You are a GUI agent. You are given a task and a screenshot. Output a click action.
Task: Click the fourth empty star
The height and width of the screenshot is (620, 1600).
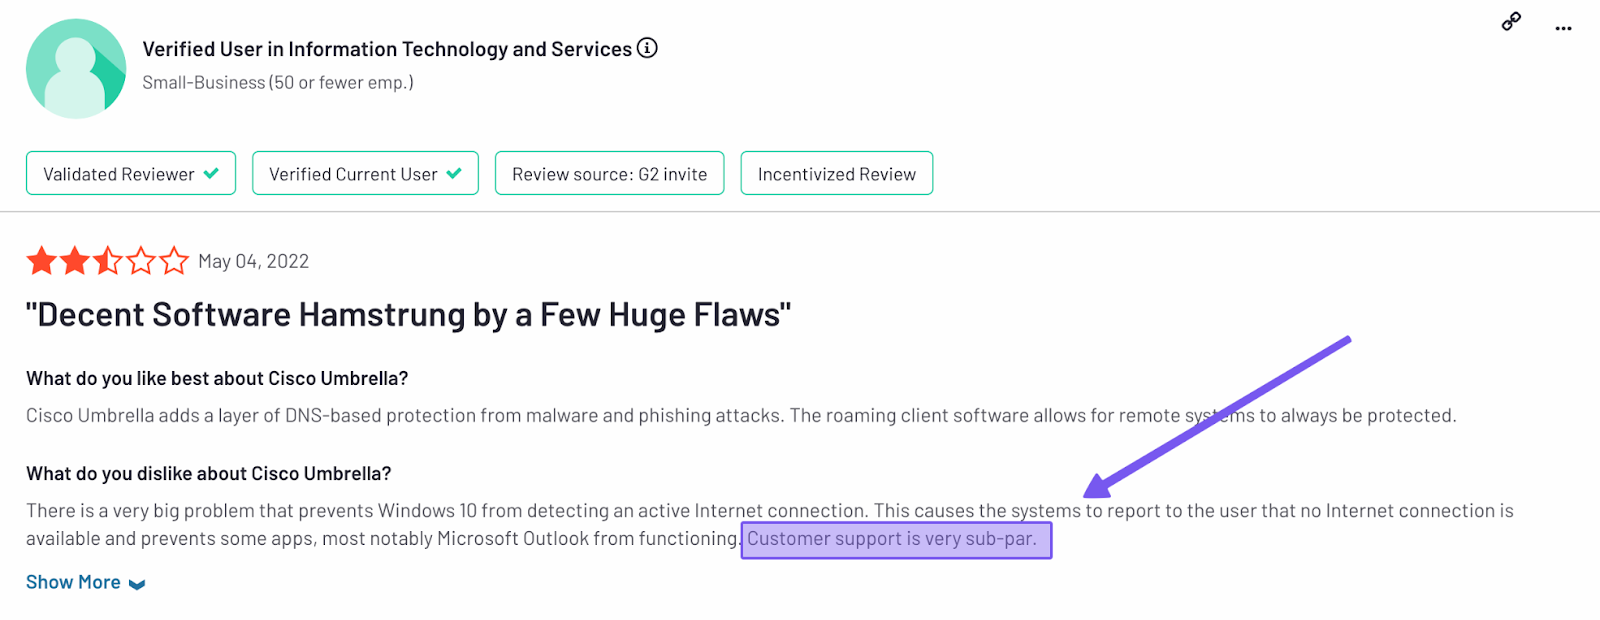[x=141, y=262]
